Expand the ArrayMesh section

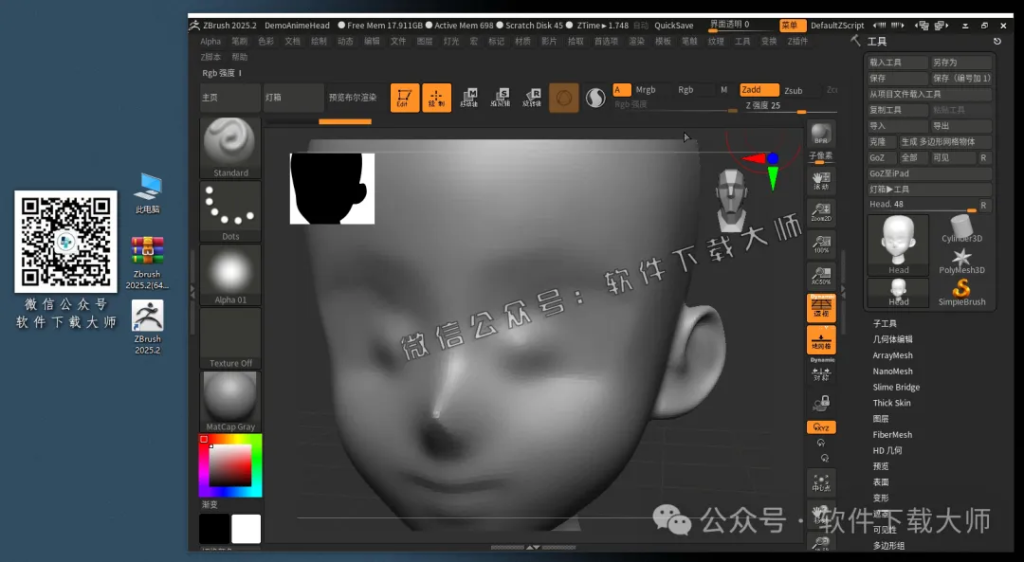coord(892,356)
